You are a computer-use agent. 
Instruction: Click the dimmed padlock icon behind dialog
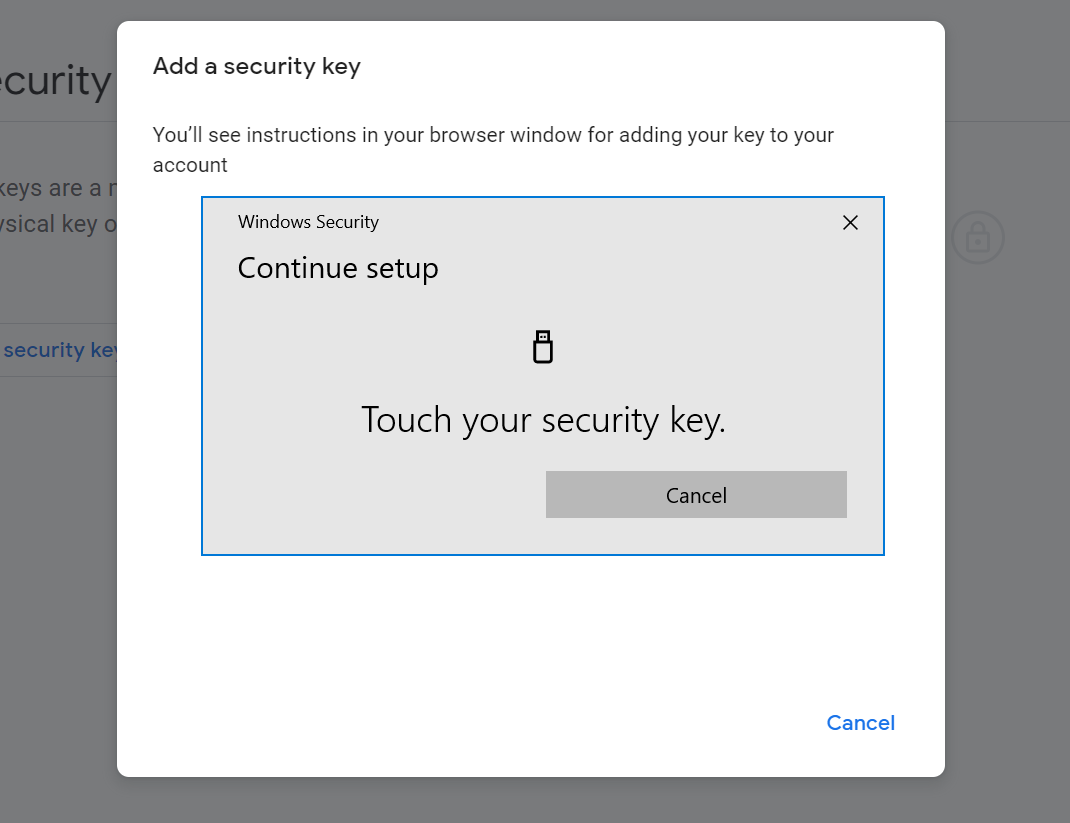pos(978,237)
